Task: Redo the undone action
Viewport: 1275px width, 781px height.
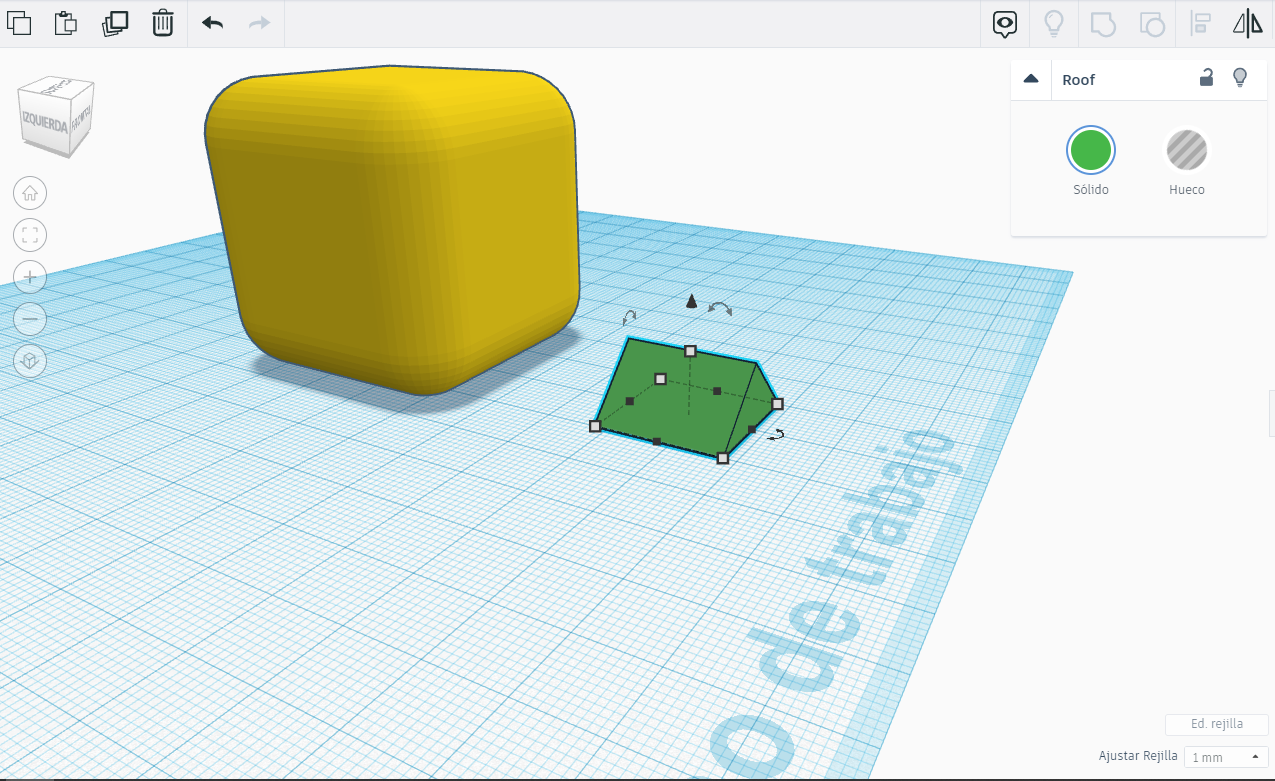Action: pyautogui.click(x=260, y=22)
